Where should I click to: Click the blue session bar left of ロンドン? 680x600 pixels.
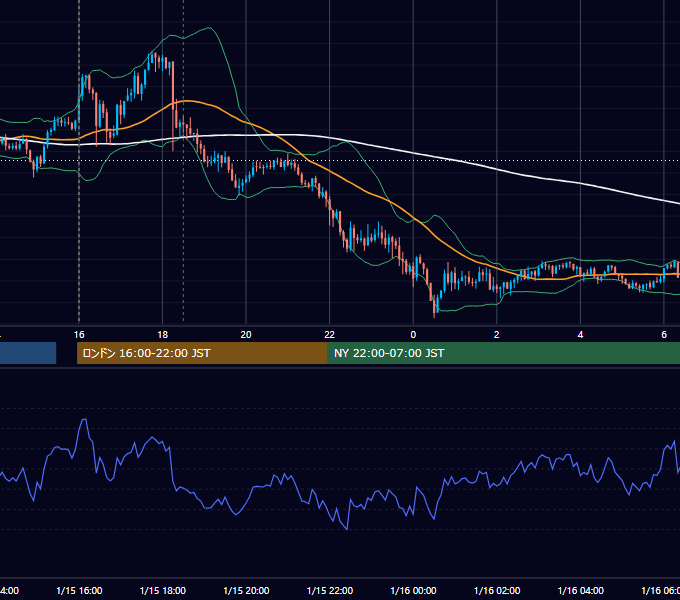(28, 353)
